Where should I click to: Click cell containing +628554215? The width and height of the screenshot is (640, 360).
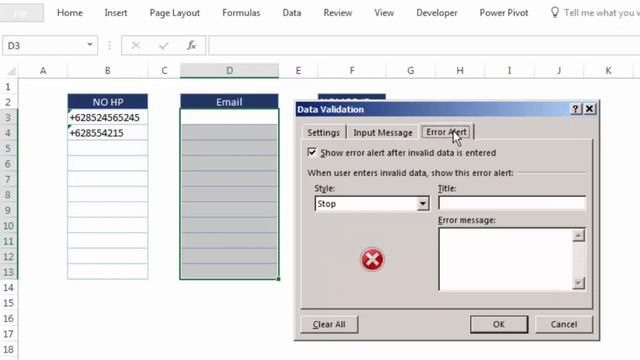coord(108,133)
